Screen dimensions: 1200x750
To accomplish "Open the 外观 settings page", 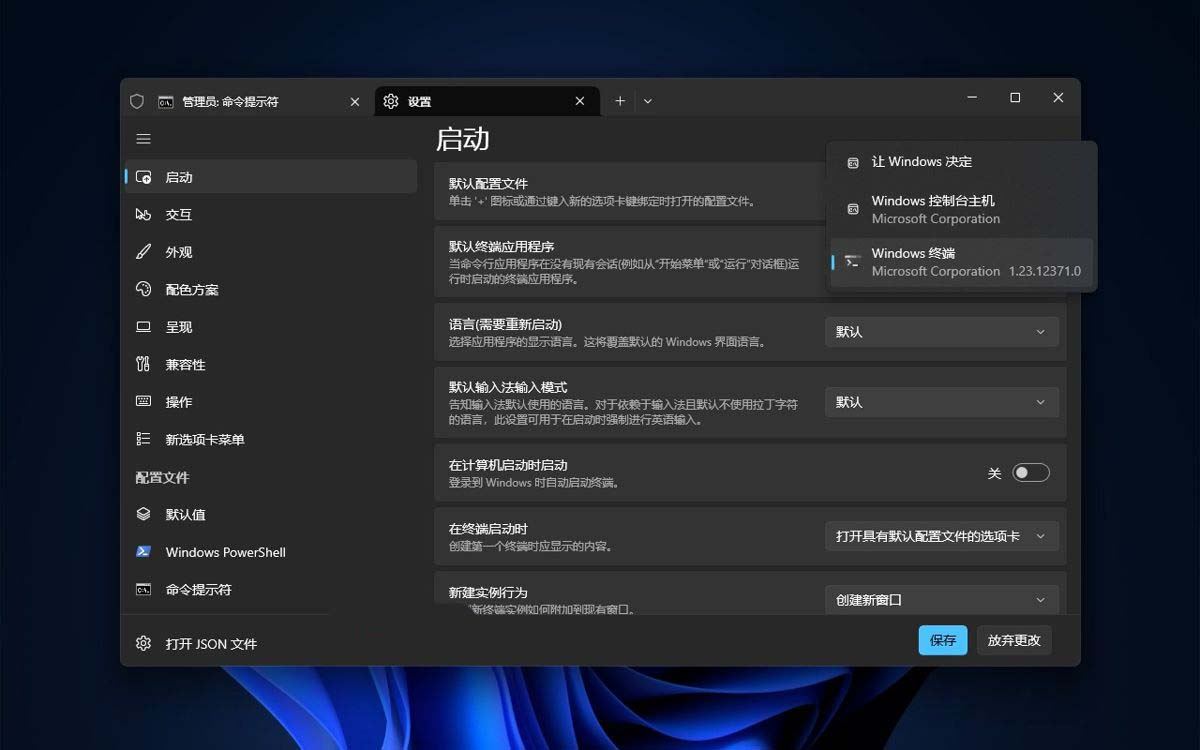I will coord(271,252).
